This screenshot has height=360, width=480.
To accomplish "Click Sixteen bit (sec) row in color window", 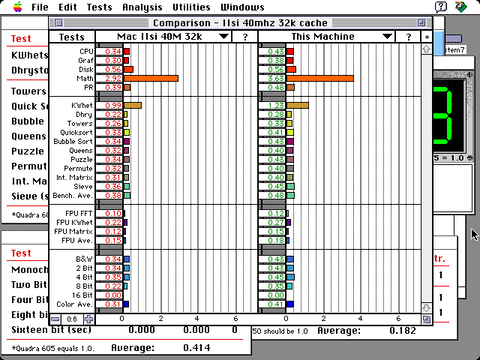I will point(125,330).
